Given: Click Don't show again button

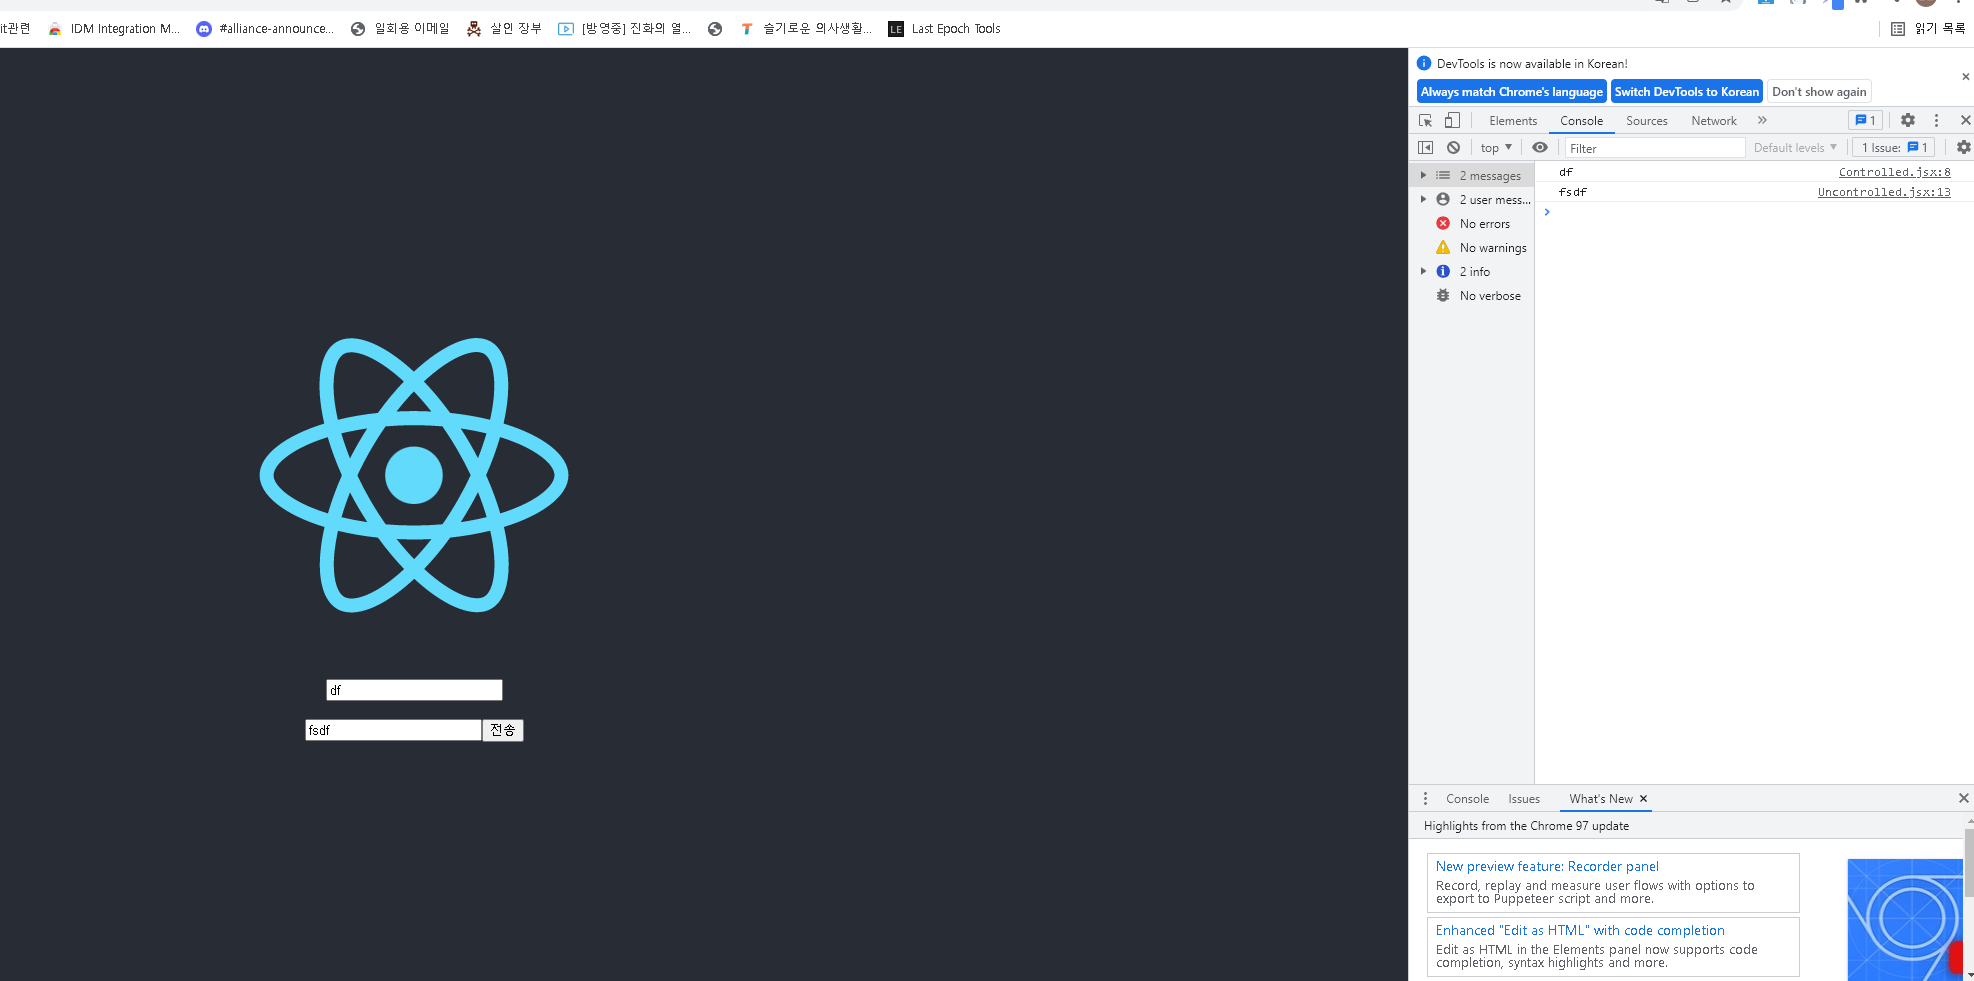Looking at the screenshot, I should [x=1819, y=92].
